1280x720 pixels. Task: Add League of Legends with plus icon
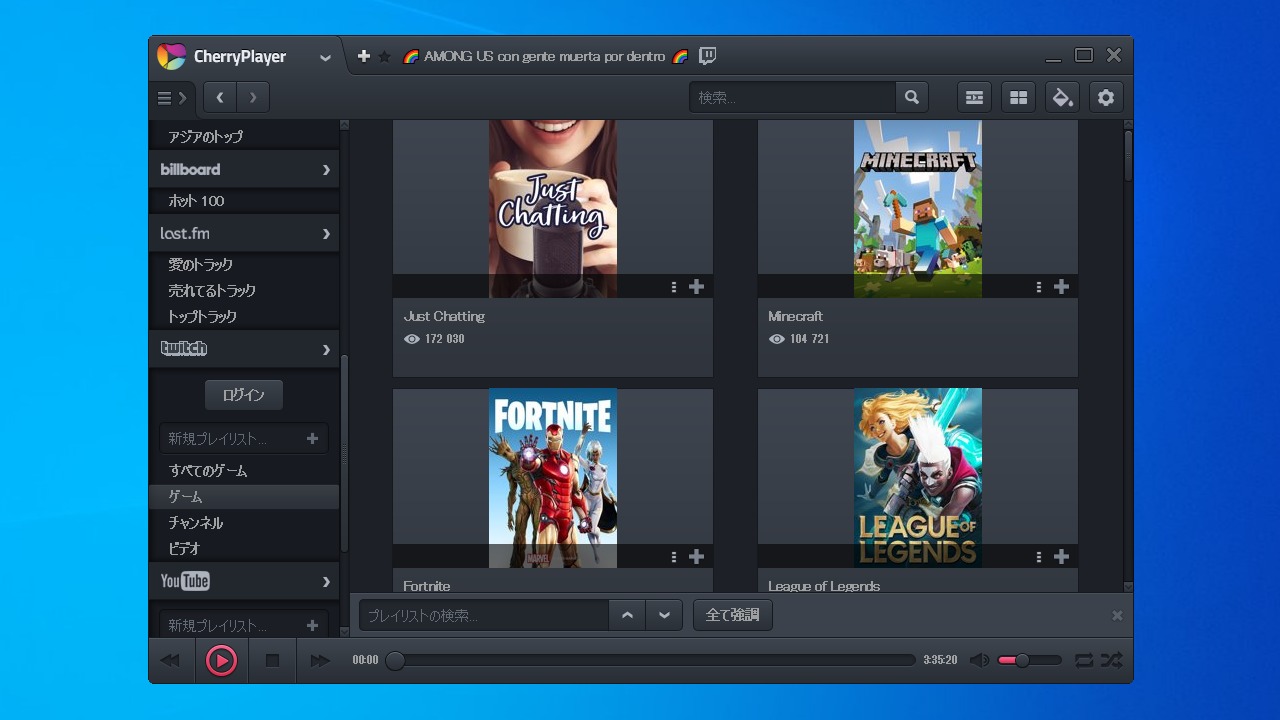click(x=1062, y=557)
